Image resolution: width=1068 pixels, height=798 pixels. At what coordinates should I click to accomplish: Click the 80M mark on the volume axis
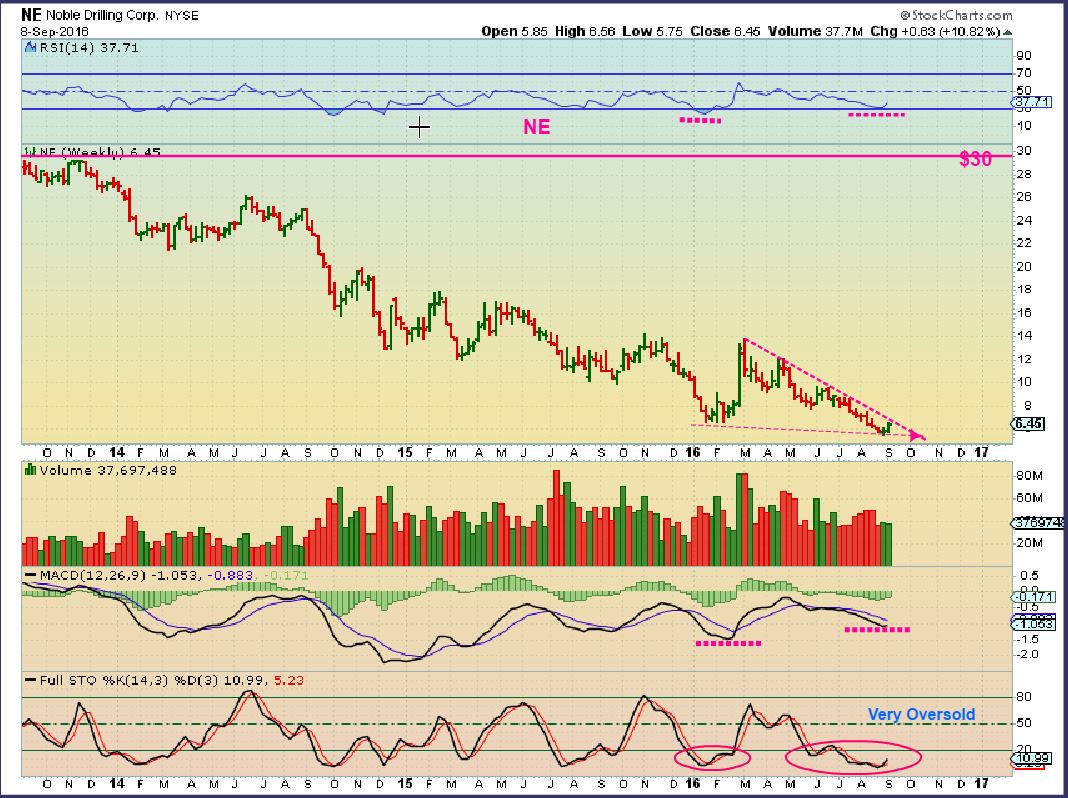[1029, 475]
